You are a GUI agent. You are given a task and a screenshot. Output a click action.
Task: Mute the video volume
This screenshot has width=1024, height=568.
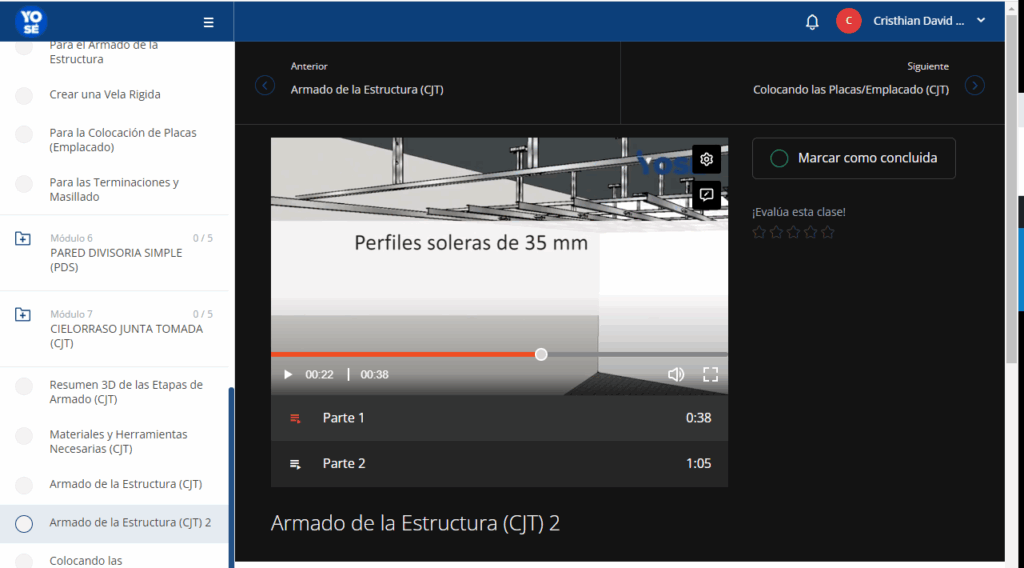[x=676, y=375]
